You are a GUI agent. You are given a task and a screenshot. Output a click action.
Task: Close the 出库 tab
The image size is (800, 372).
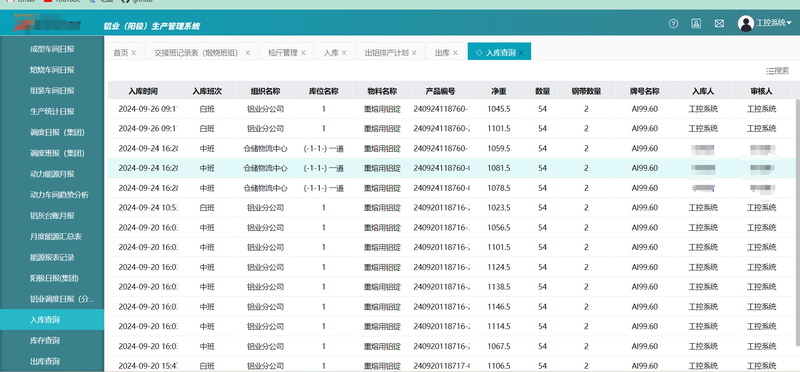[x=456, y=53]
